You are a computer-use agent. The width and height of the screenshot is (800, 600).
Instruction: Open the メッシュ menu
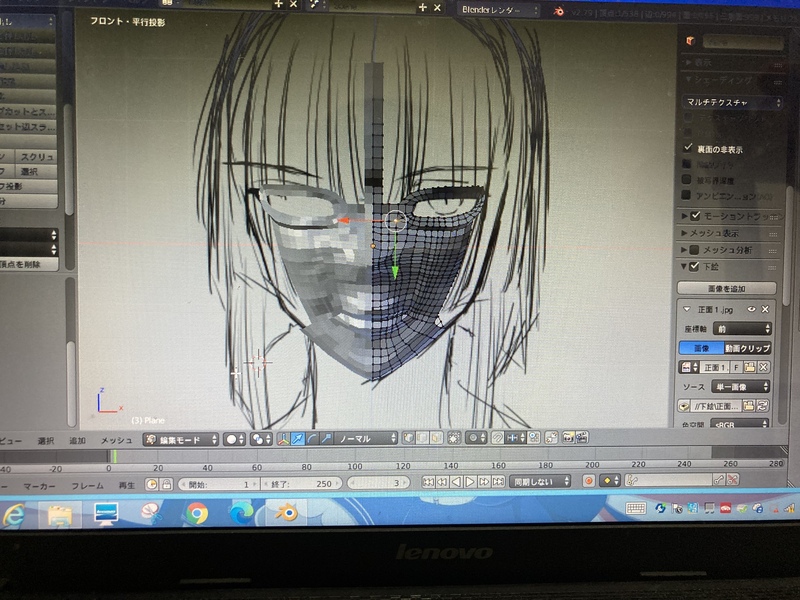click(x=116, y=440)
